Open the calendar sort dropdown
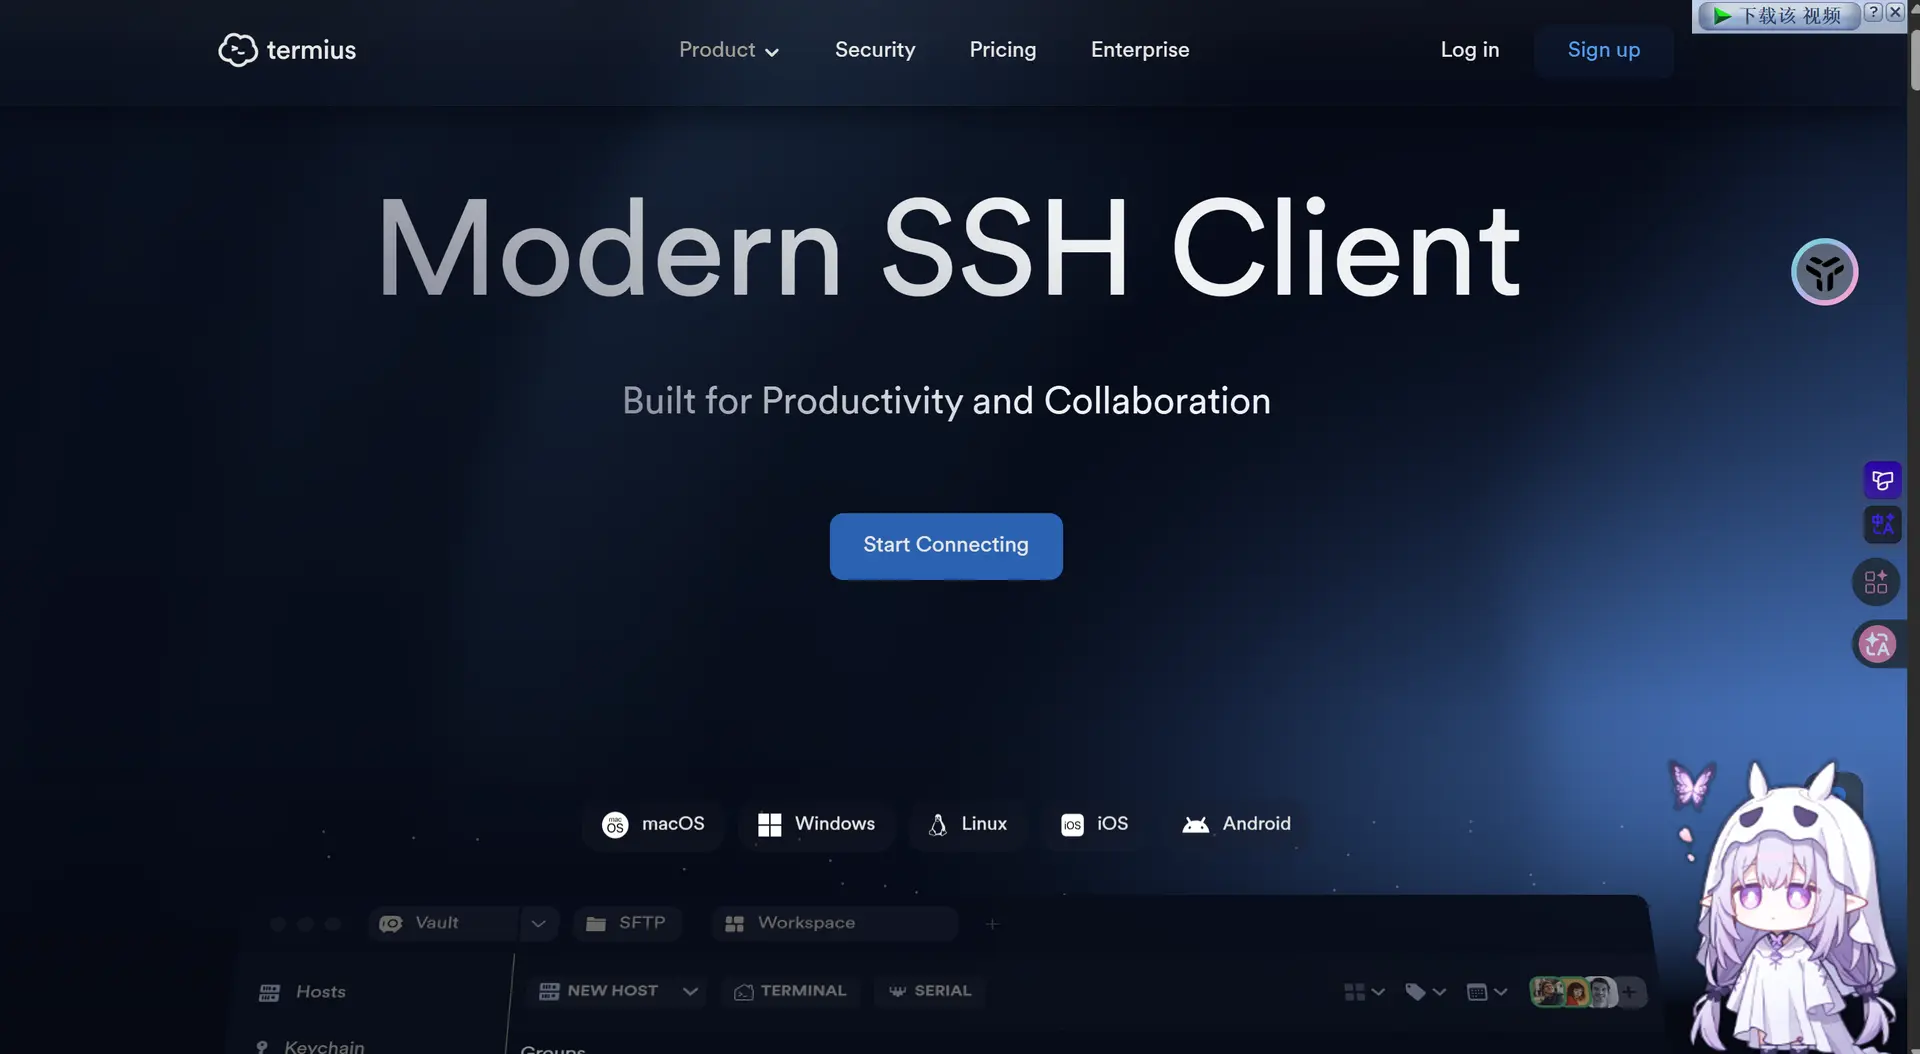This screenshot has width=1920, height=1054. point(1487,992)
